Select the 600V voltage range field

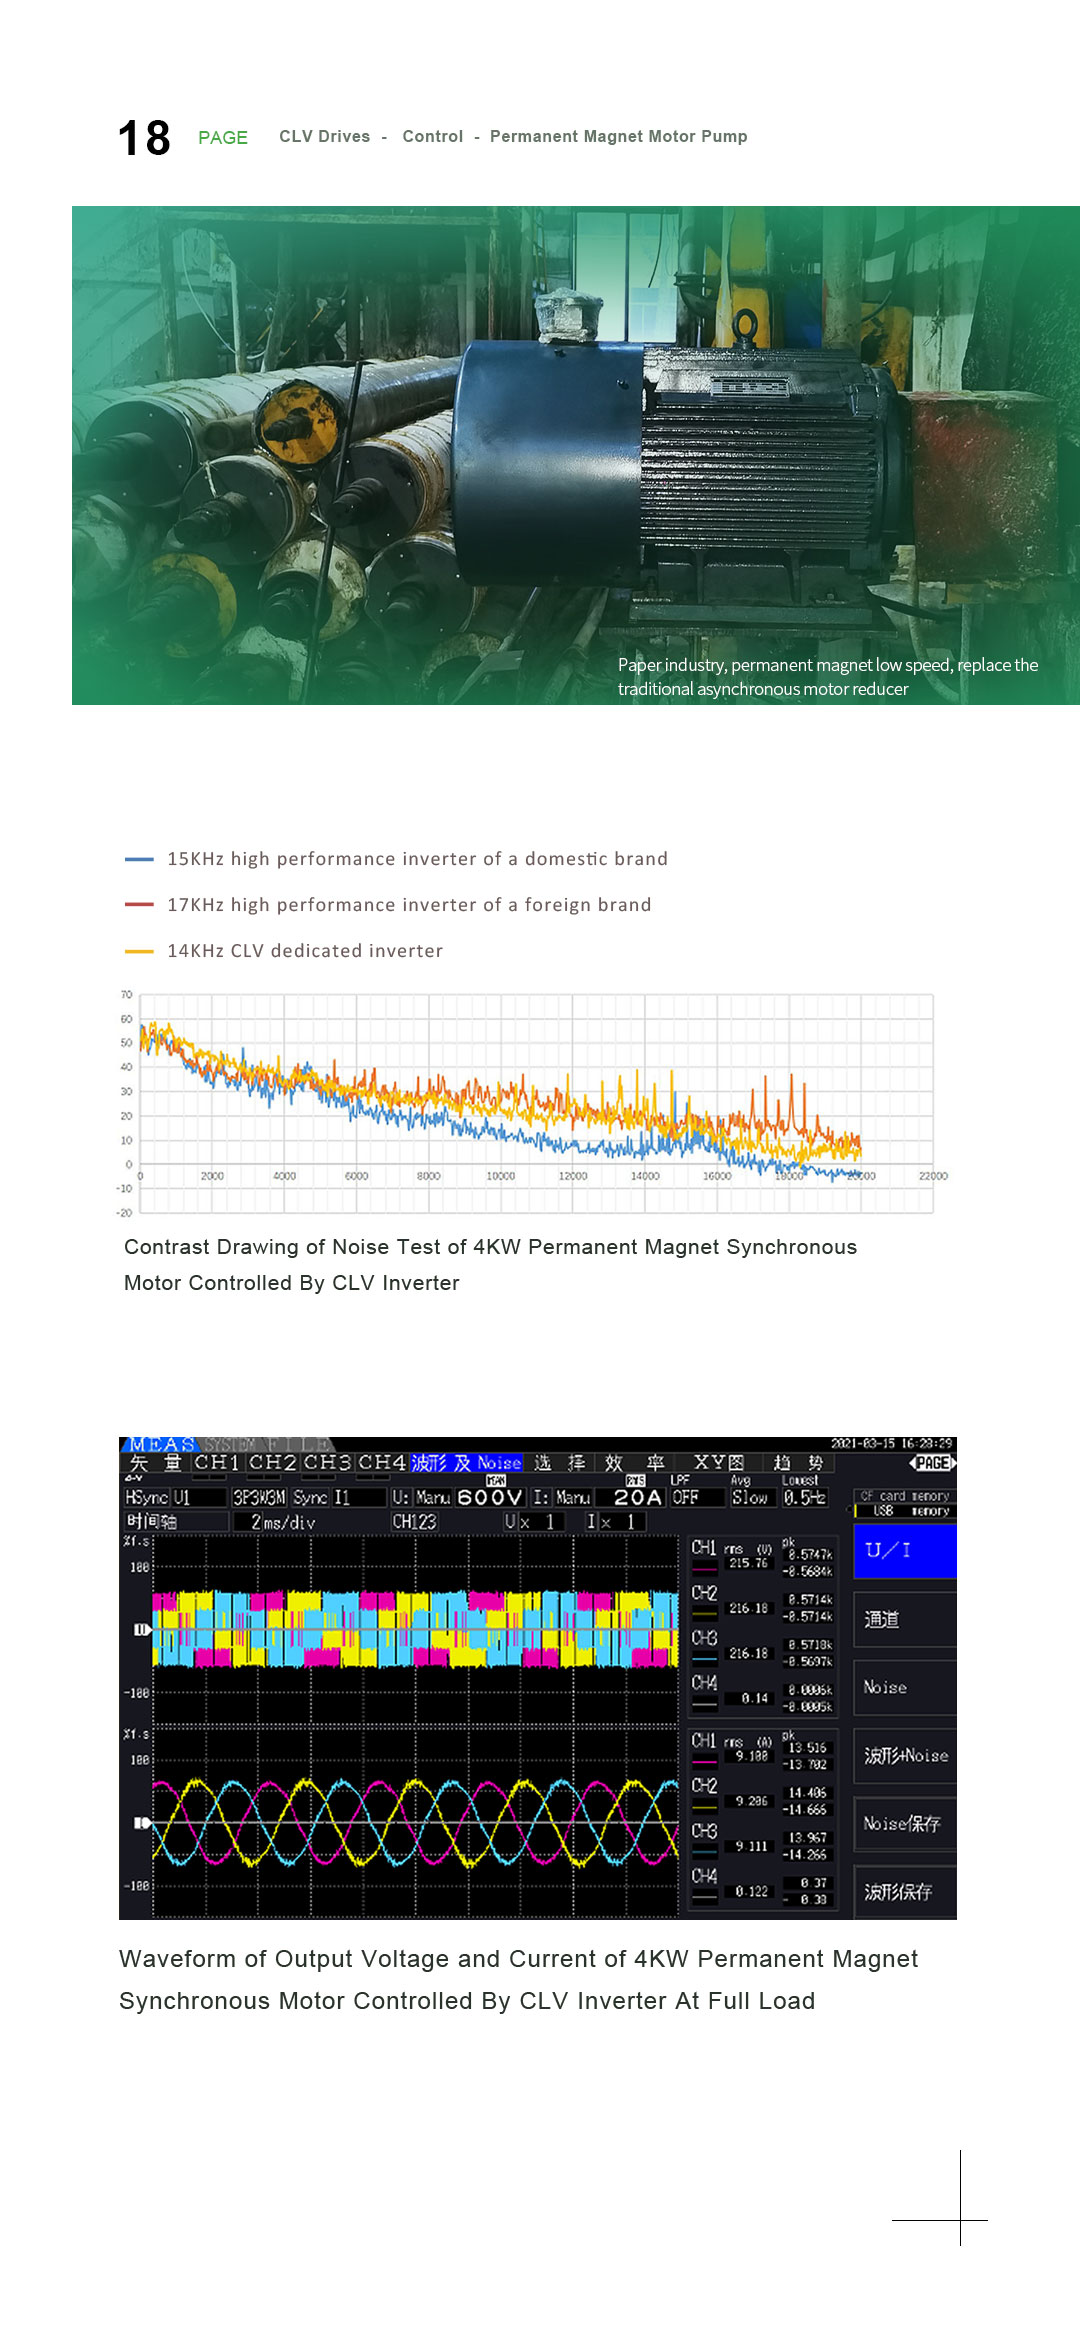click(x=490, y=1497)
